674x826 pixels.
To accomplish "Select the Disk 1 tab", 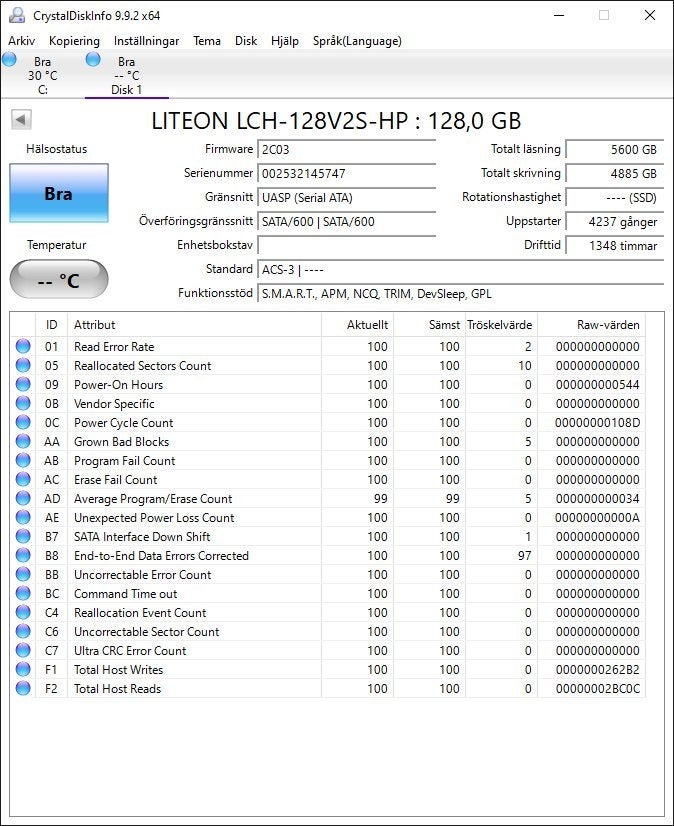I will [126, 75].
